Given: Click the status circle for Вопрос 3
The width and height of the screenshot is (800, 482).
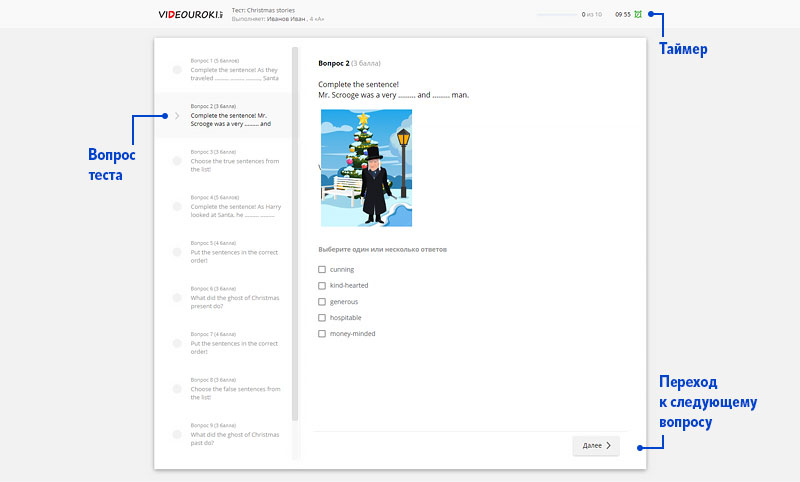Looking at the screenshot, I should pyautogui.click(x=177, y=161).
